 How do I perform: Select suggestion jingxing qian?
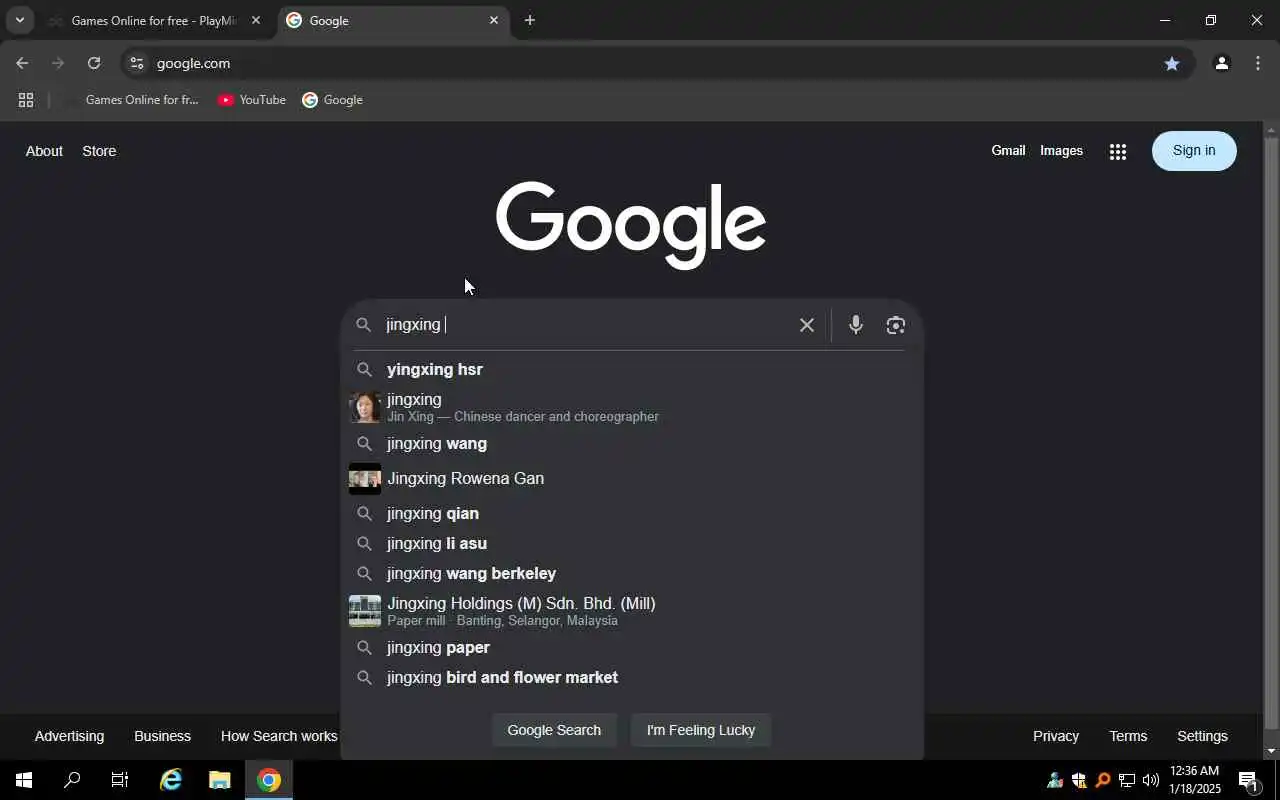pyautogui.click(x=631, y=514)
